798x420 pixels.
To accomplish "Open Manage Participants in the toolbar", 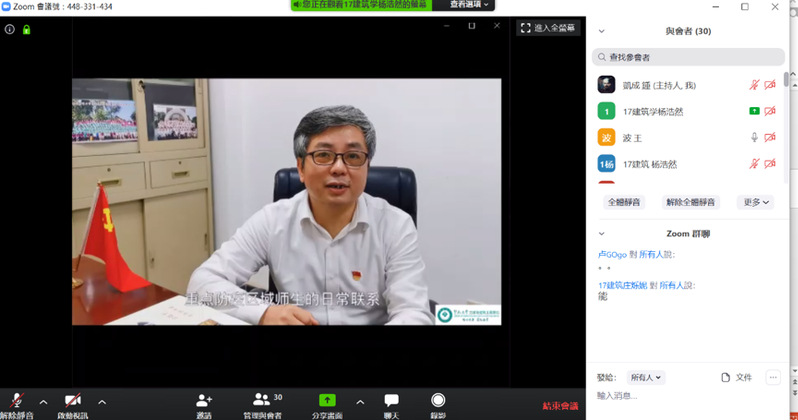I will pos(262,400).
